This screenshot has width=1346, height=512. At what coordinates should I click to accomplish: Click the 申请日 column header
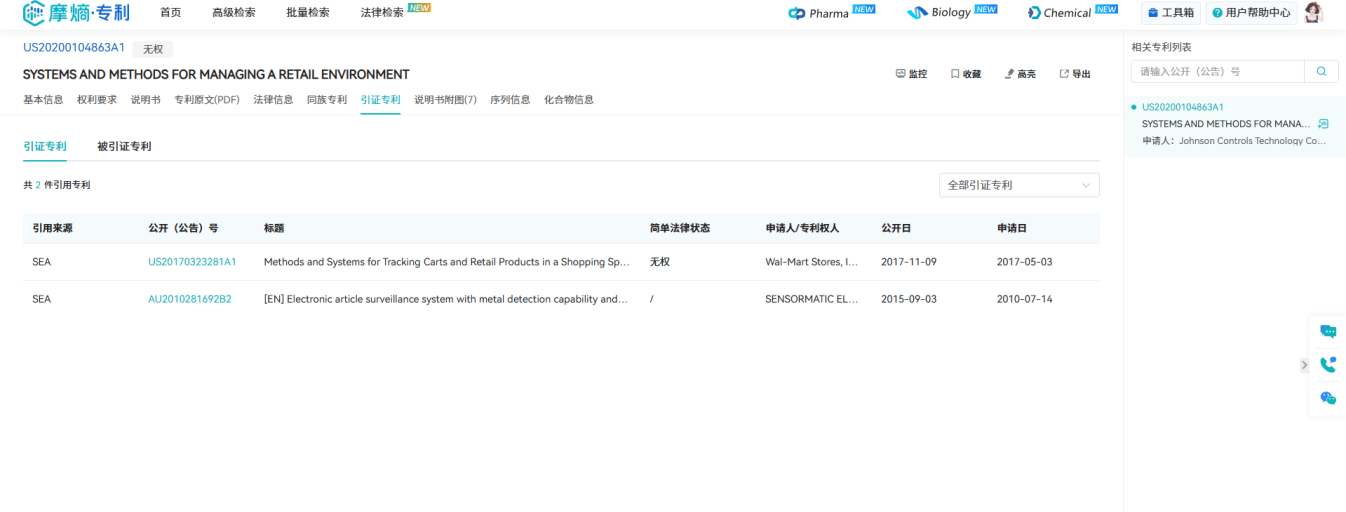(x=1012, y=228)
